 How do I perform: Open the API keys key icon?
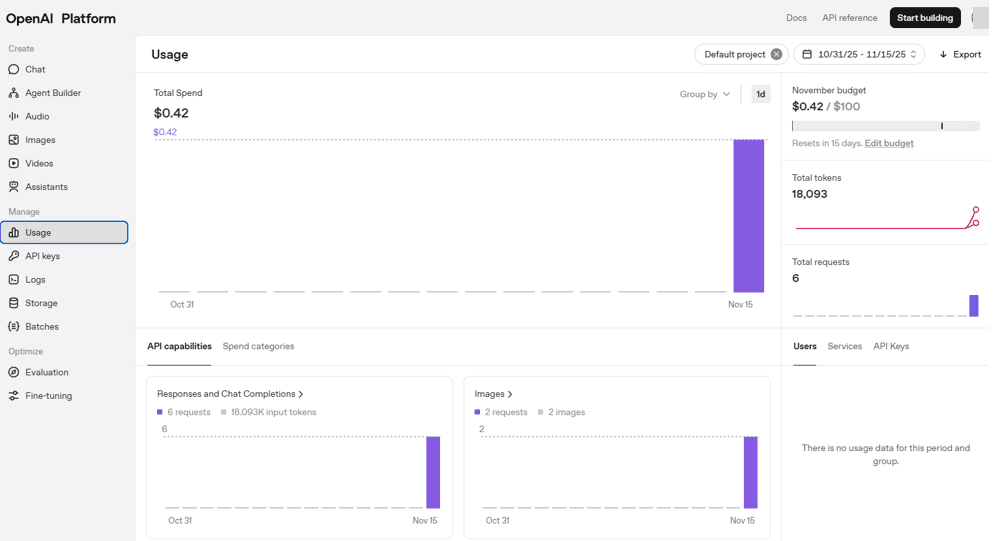pyautogui.click(x=13, y=256)
